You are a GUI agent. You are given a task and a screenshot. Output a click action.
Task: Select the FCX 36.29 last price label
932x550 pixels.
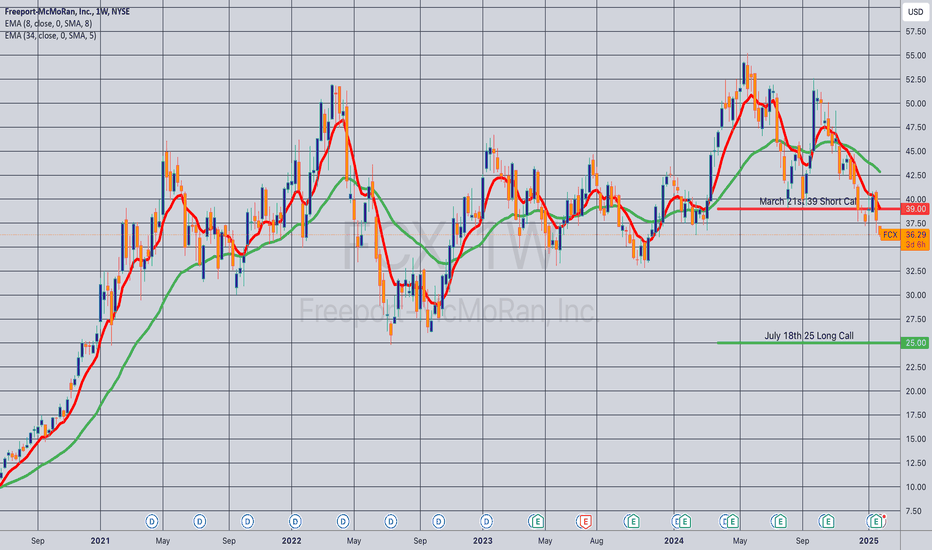[x=904, y=235]
